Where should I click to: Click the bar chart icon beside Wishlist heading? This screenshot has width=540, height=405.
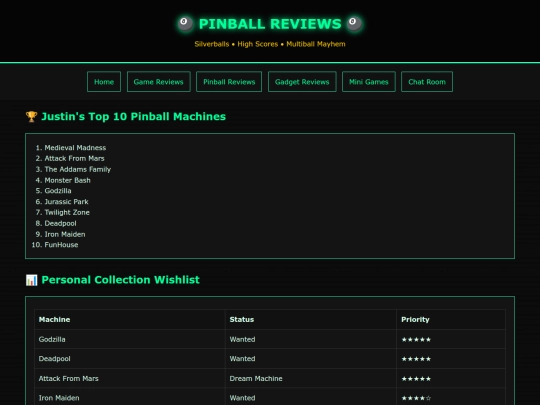pos(31,280)
